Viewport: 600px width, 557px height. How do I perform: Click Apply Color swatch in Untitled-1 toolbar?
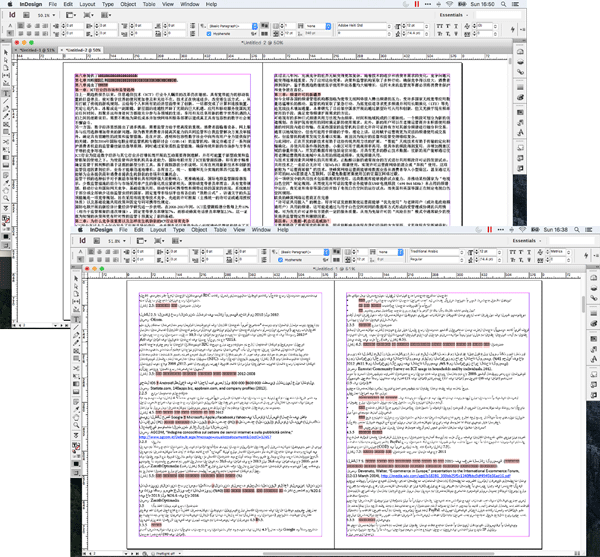tap(76, 464)
